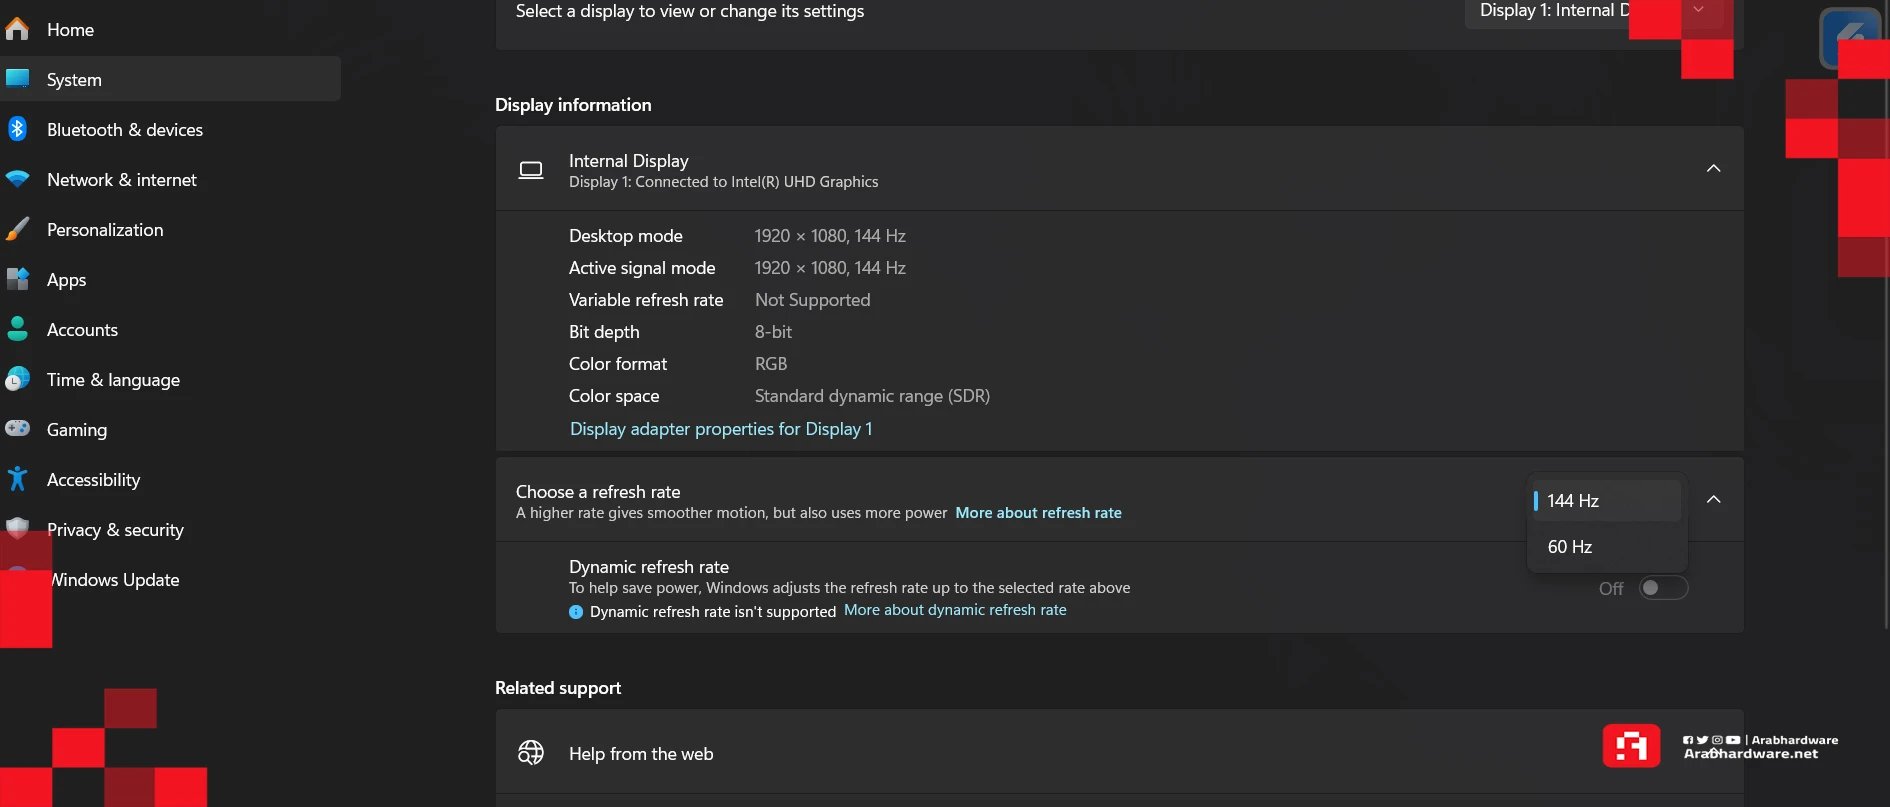Click the Apps icon
The image size is (1890, 807).
(x=17, y=279)
